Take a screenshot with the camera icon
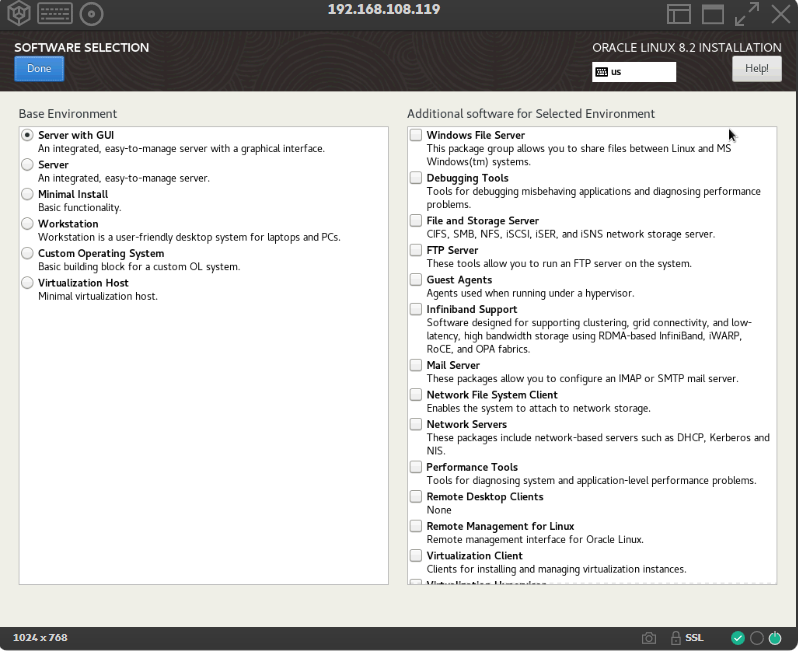 (x=648, y=638)
